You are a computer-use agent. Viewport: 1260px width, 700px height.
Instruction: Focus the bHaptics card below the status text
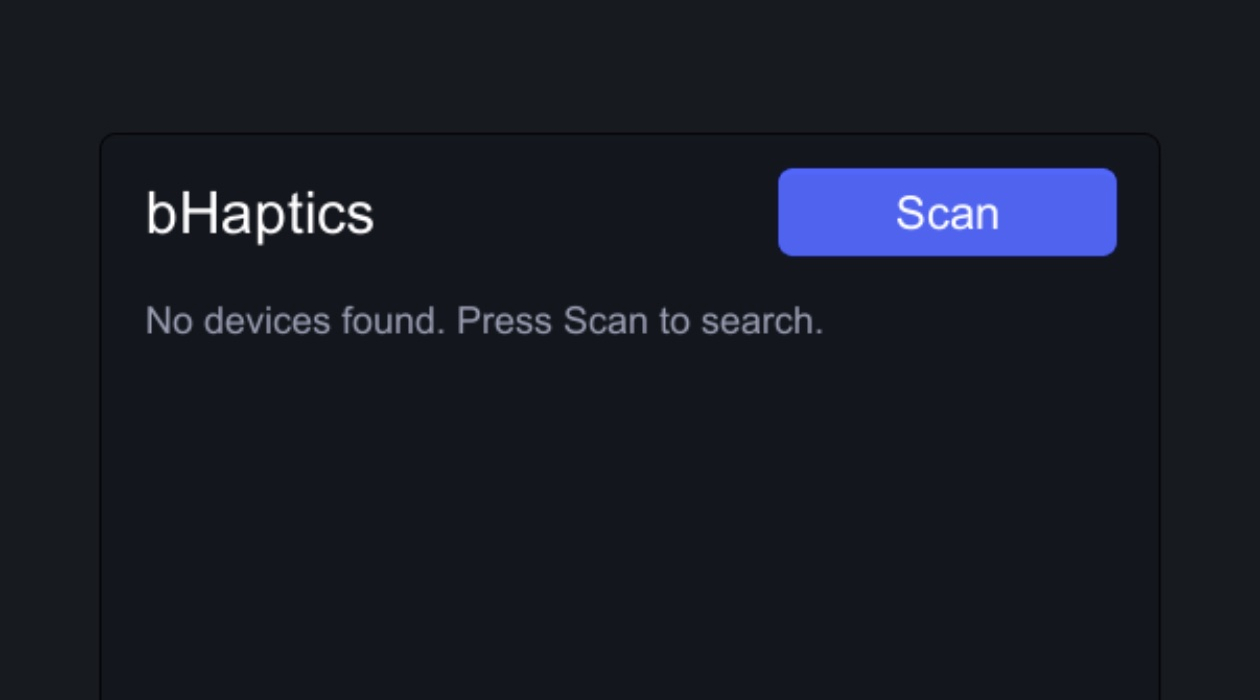[x=630, y=520]
